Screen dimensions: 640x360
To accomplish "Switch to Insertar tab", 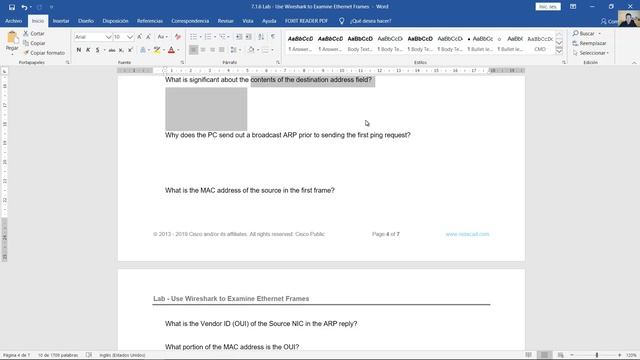I will click(61, 21).
